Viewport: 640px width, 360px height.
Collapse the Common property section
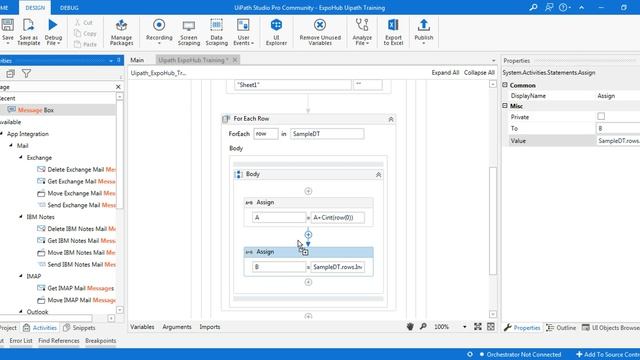coord(505,85)
